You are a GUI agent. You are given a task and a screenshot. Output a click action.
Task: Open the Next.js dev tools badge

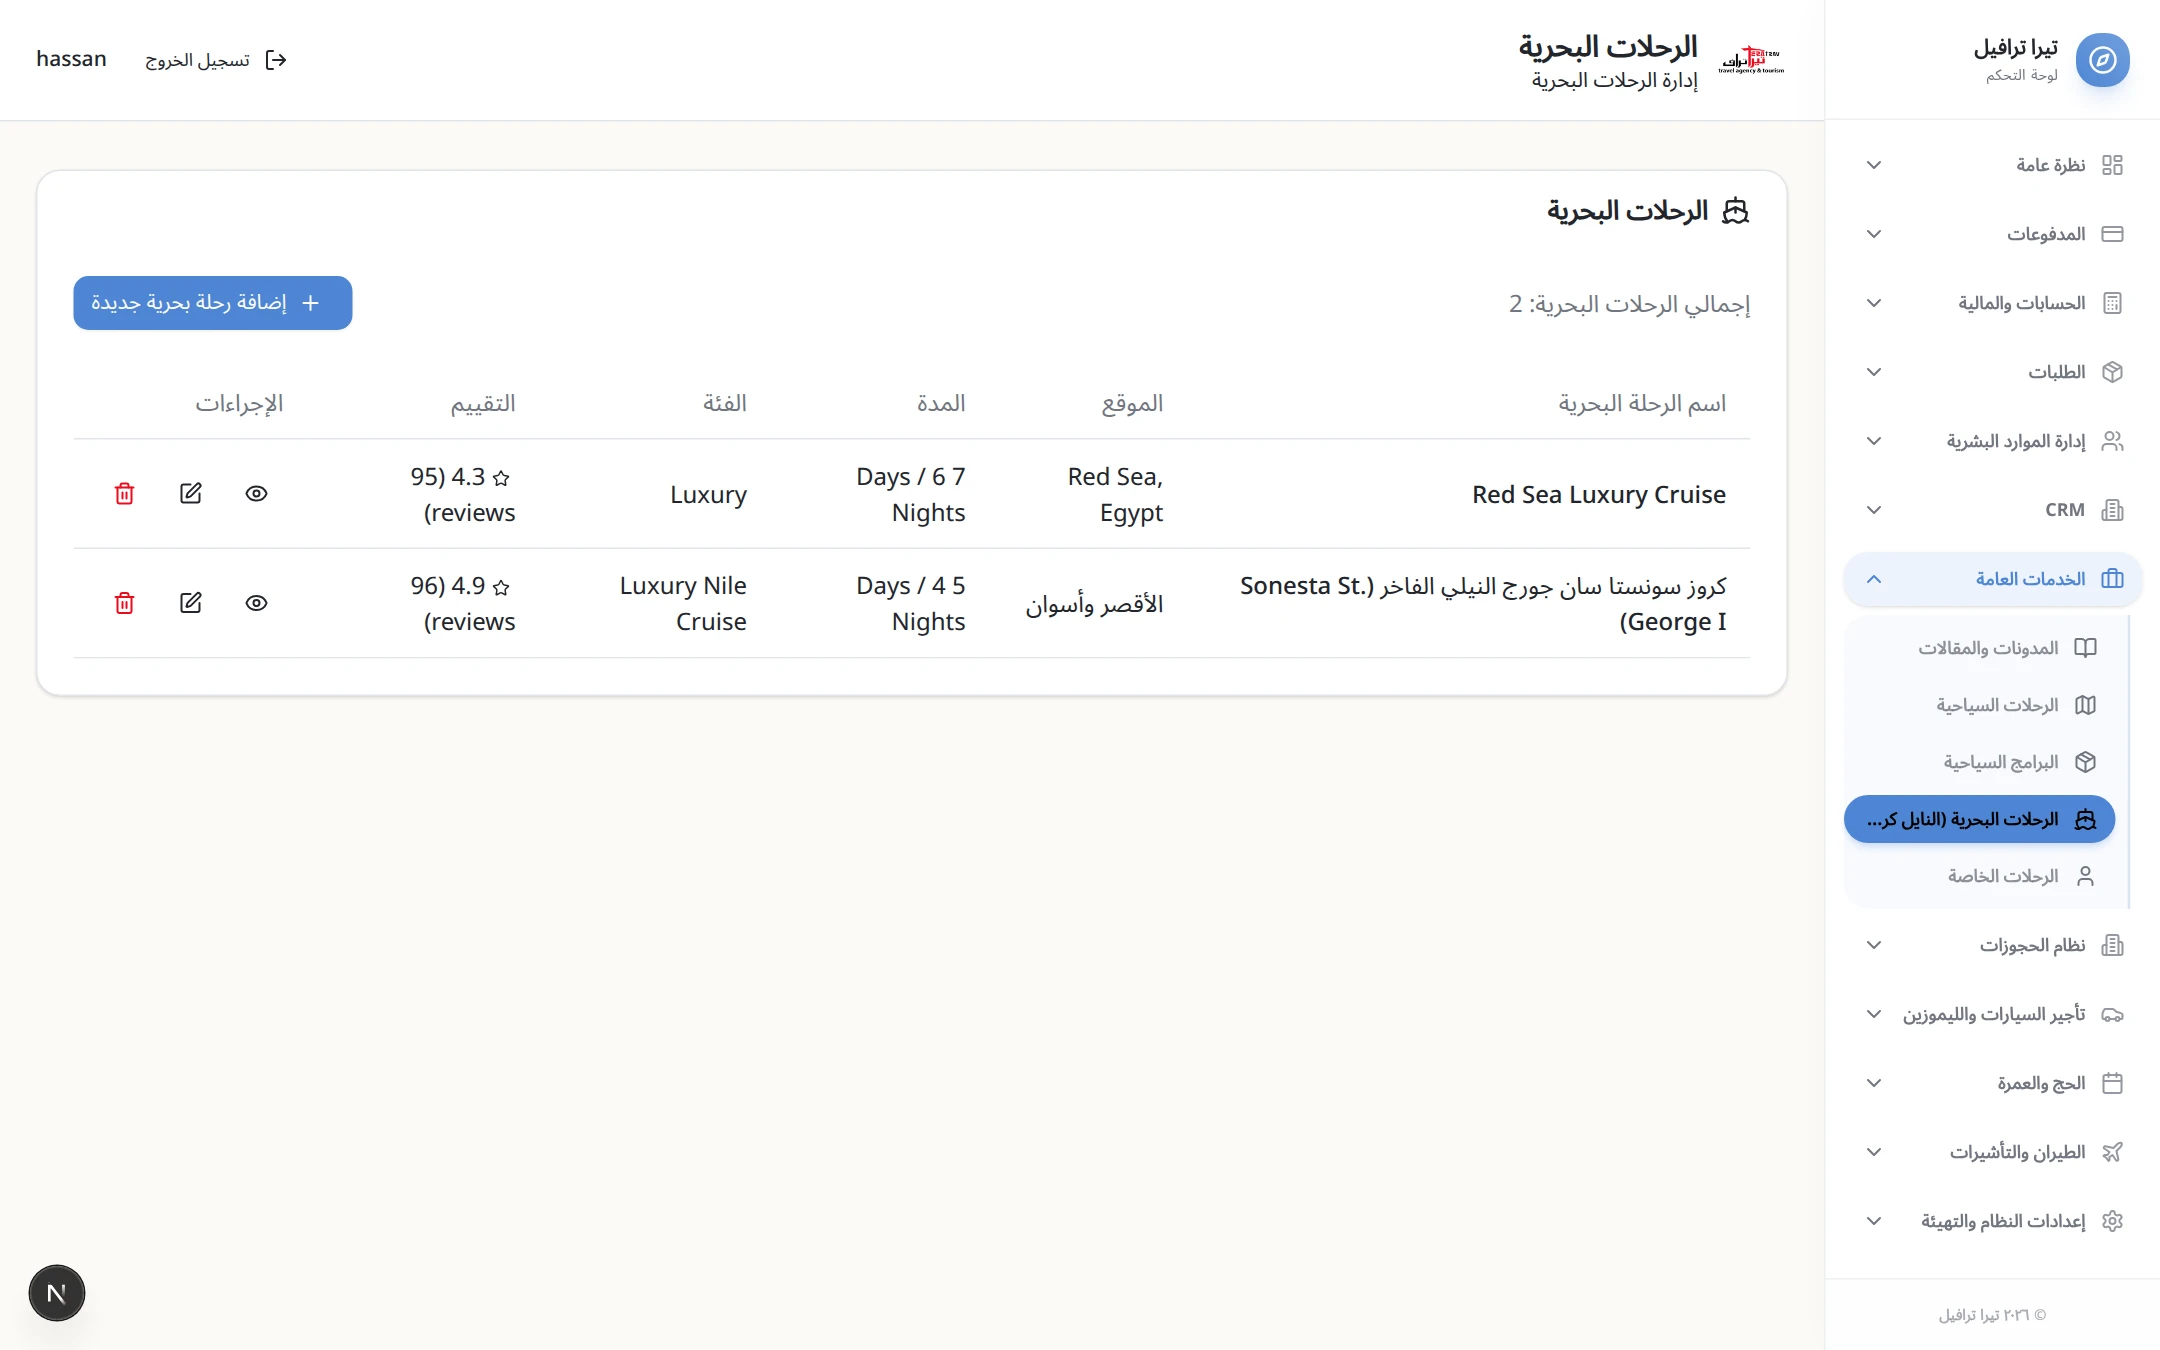(57, 1293)
